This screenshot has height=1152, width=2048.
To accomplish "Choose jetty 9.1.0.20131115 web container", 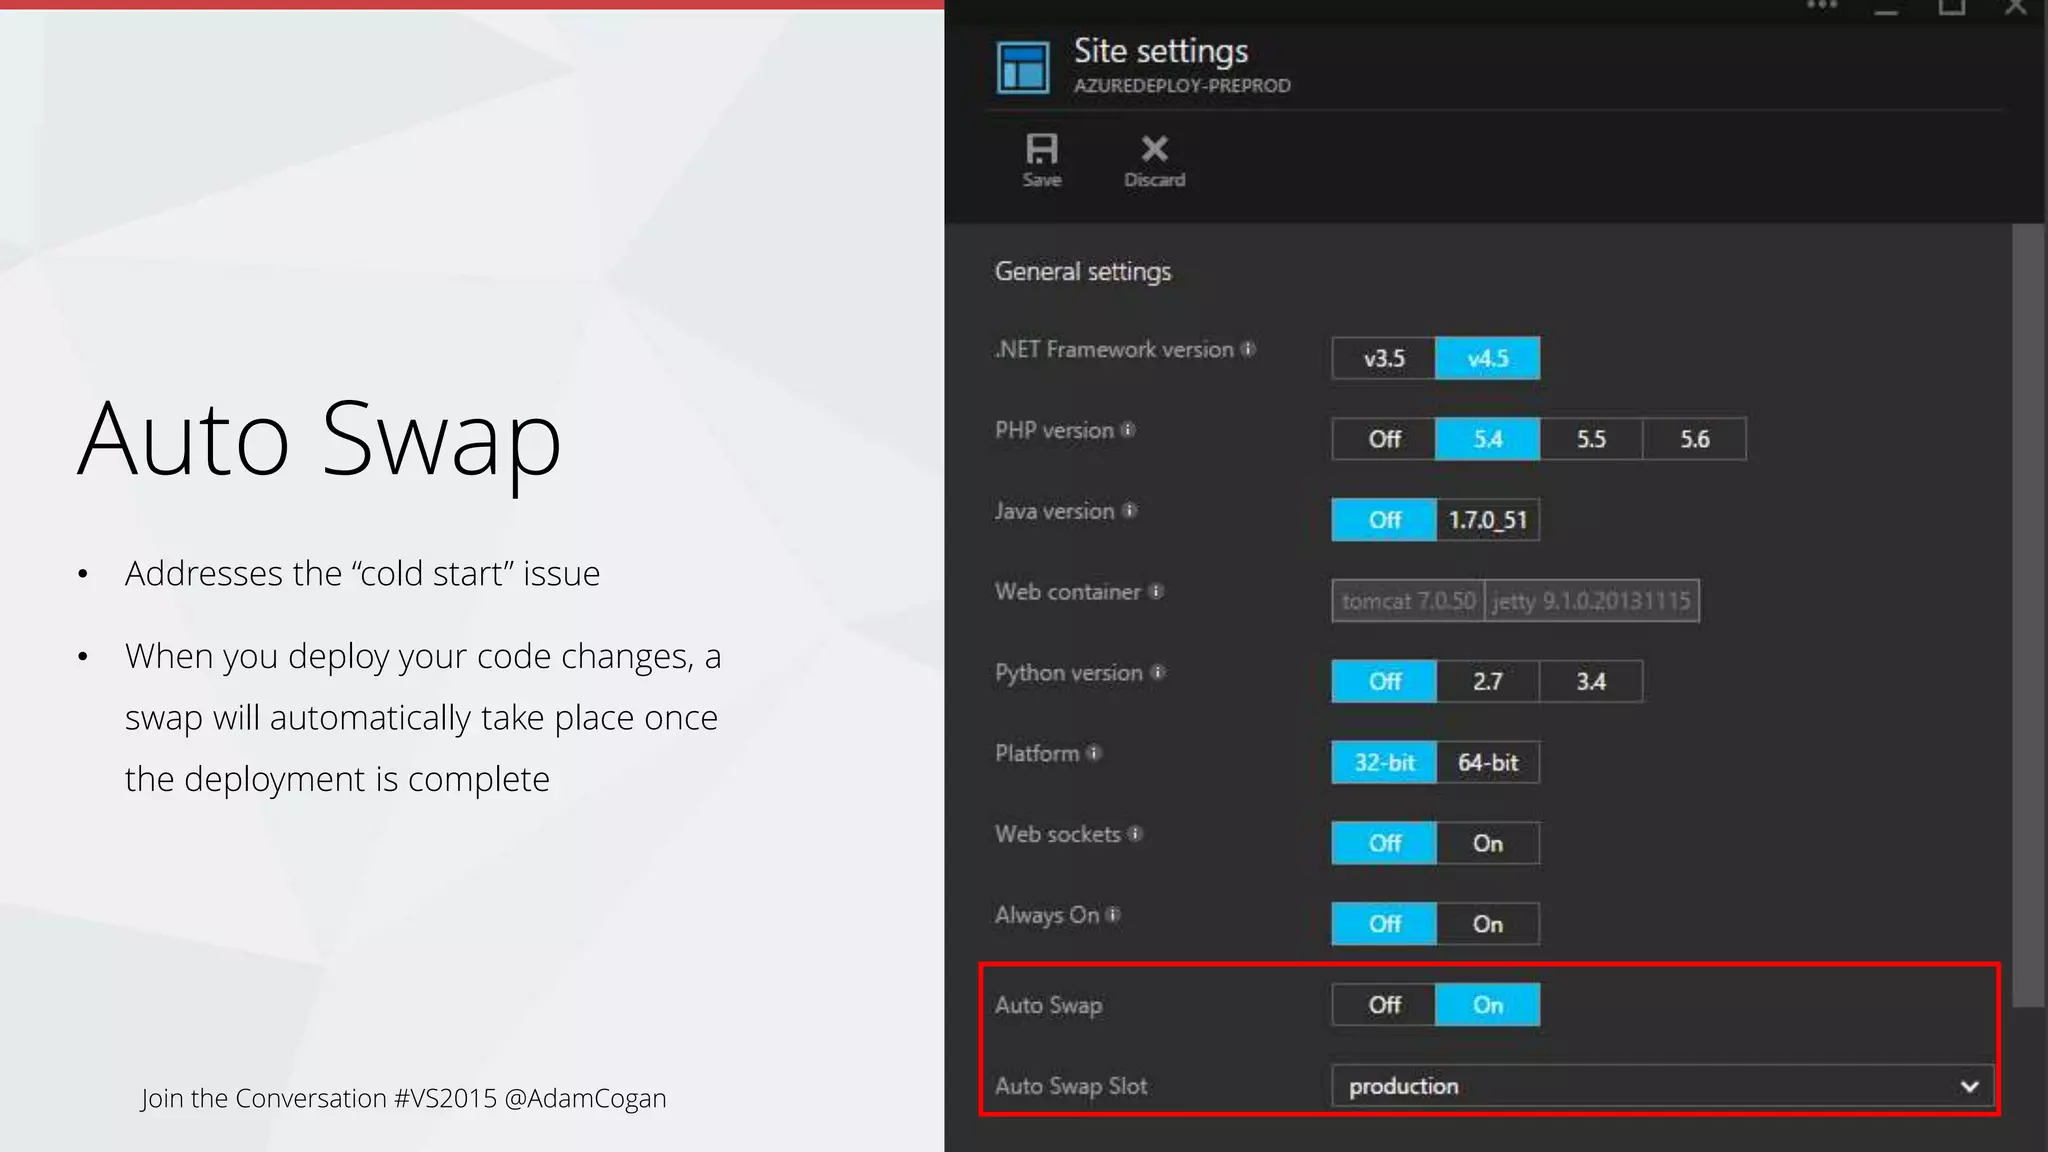I will pos(1592,601).
